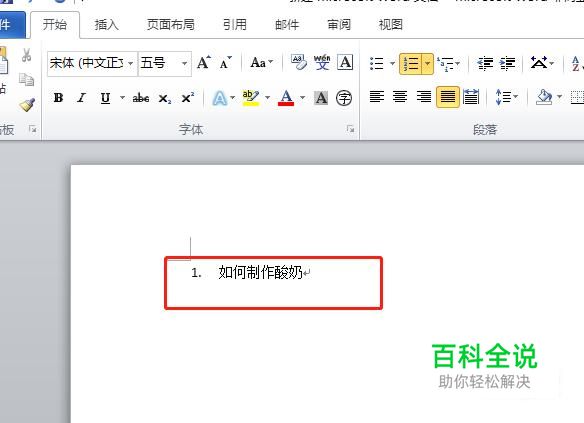Image resolution: width=584 pixels, height=423 pixels.
Task: Open the Shading color dropdown arrow
Action: [559, 97]
